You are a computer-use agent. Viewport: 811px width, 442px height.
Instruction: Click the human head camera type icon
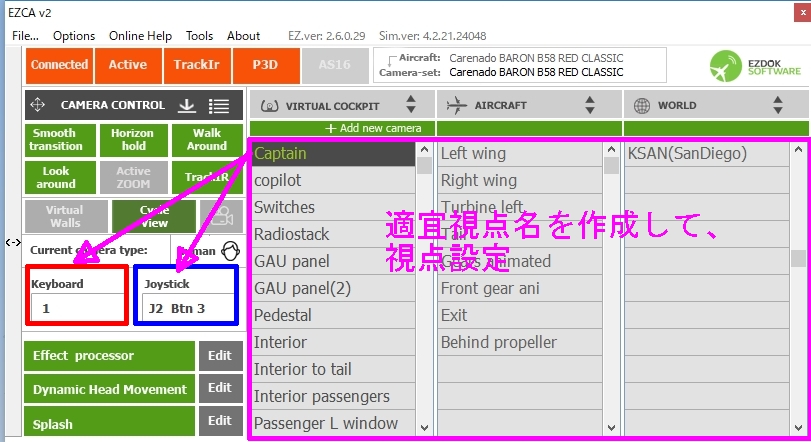click(x=230, y=251)
